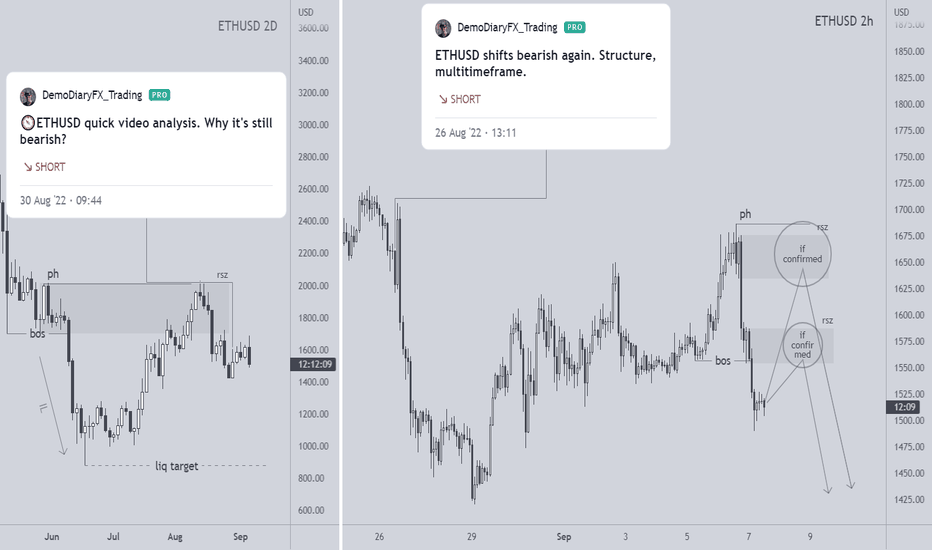This screenshot has height=550, width=932.
Task: Select the upper 'if confirmed' circle annotation
Action: 802,254
